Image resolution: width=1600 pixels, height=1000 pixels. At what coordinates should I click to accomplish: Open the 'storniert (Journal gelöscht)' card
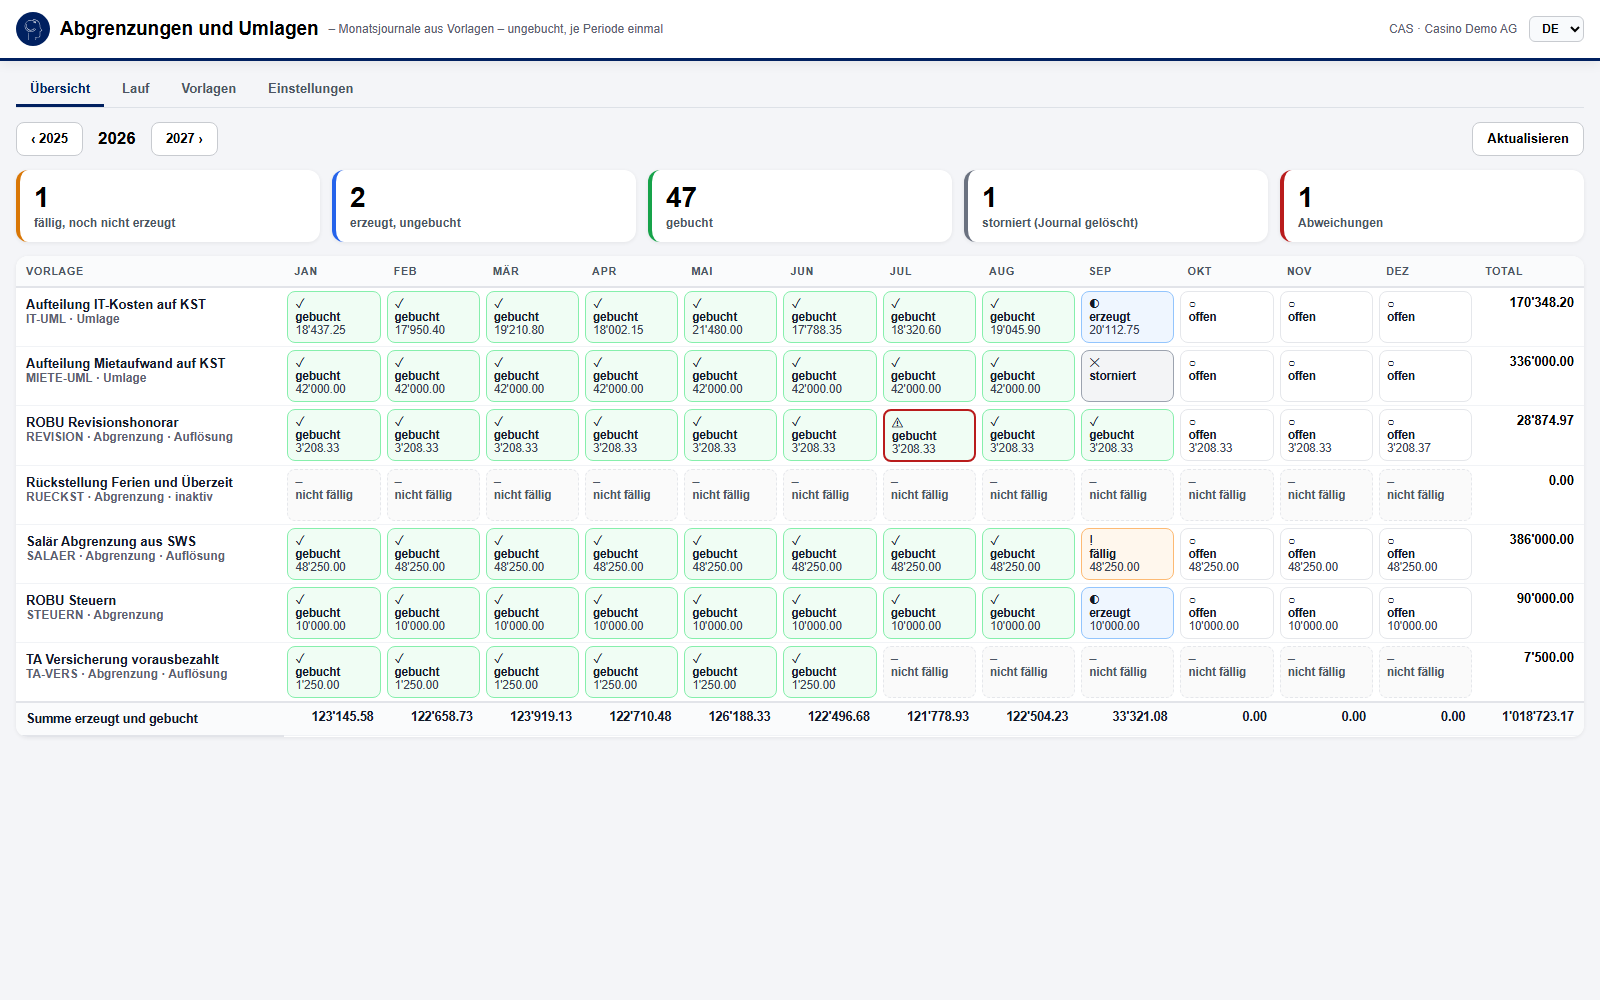point(1116,206)
